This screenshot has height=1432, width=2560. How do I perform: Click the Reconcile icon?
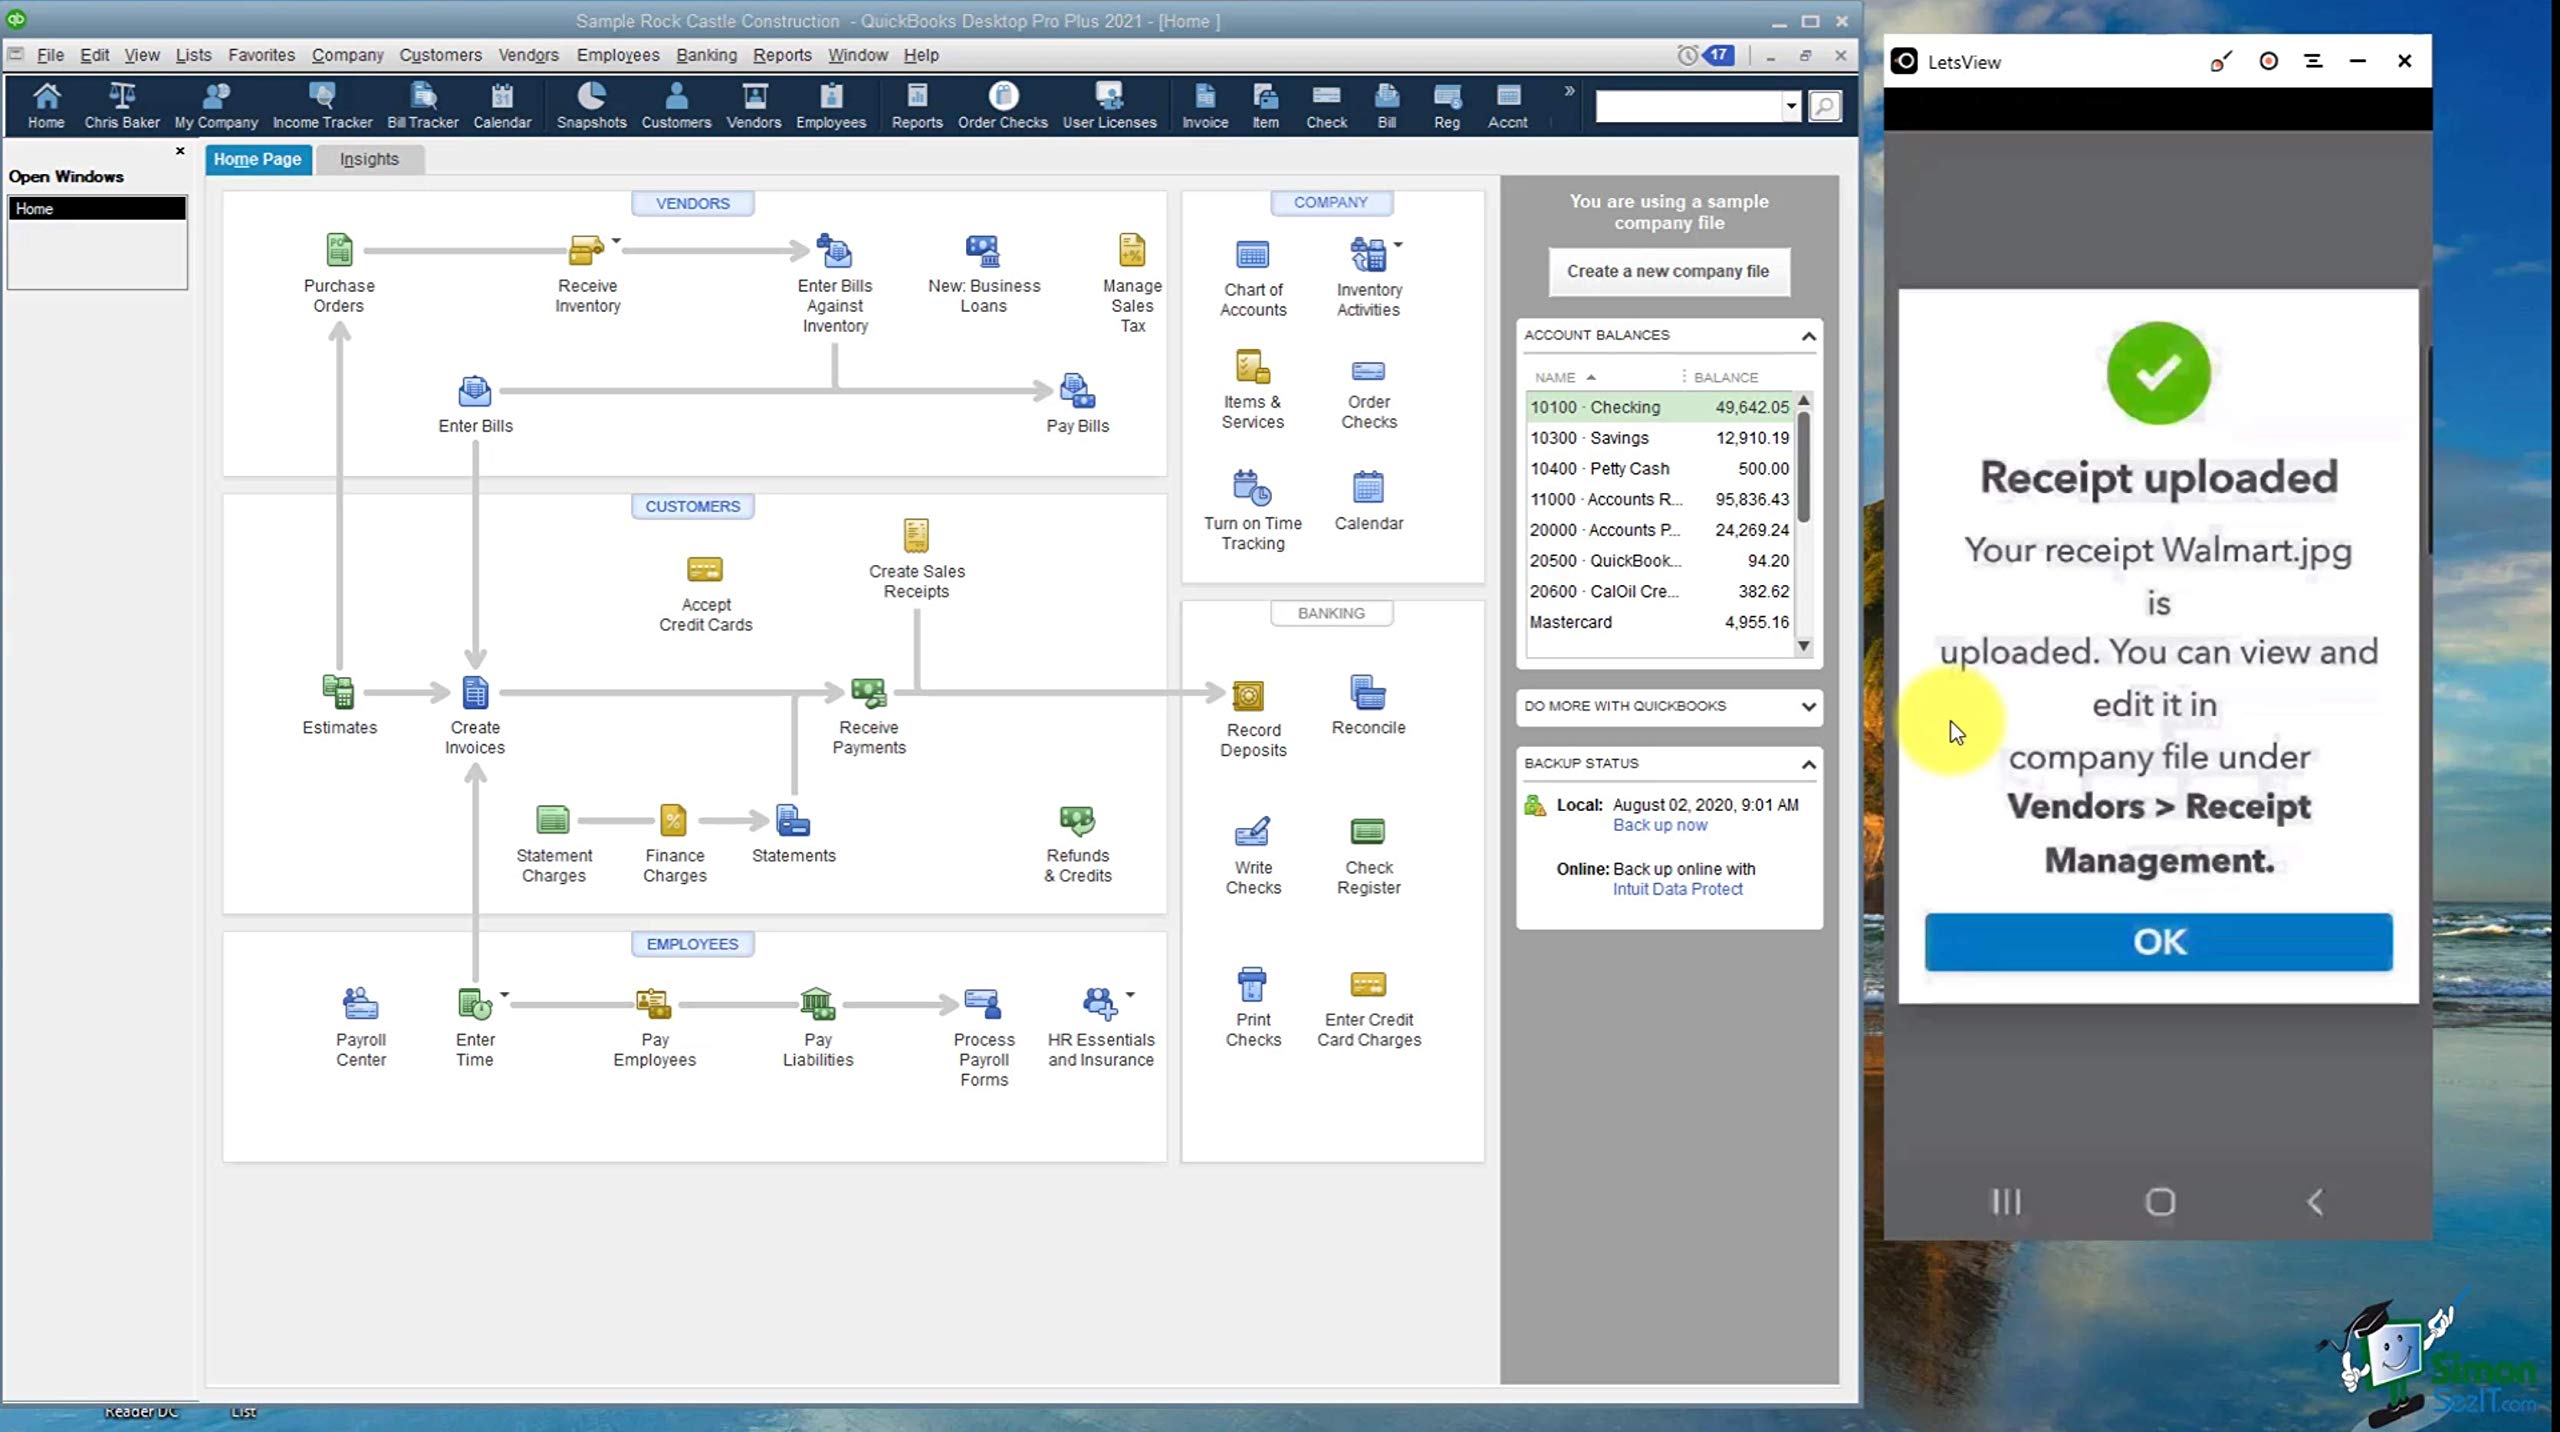click(x=1368, y=692)
